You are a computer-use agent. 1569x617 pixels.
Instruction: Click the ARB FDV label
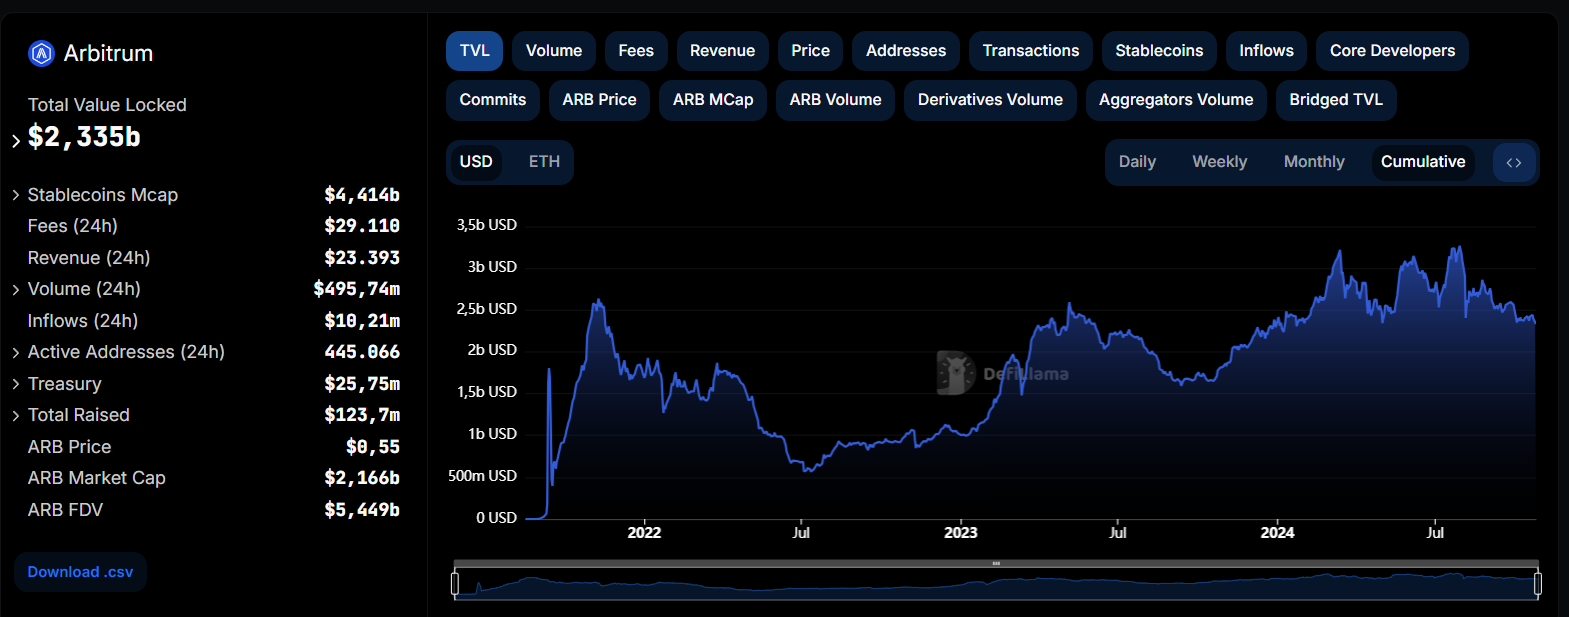point(65,510)
